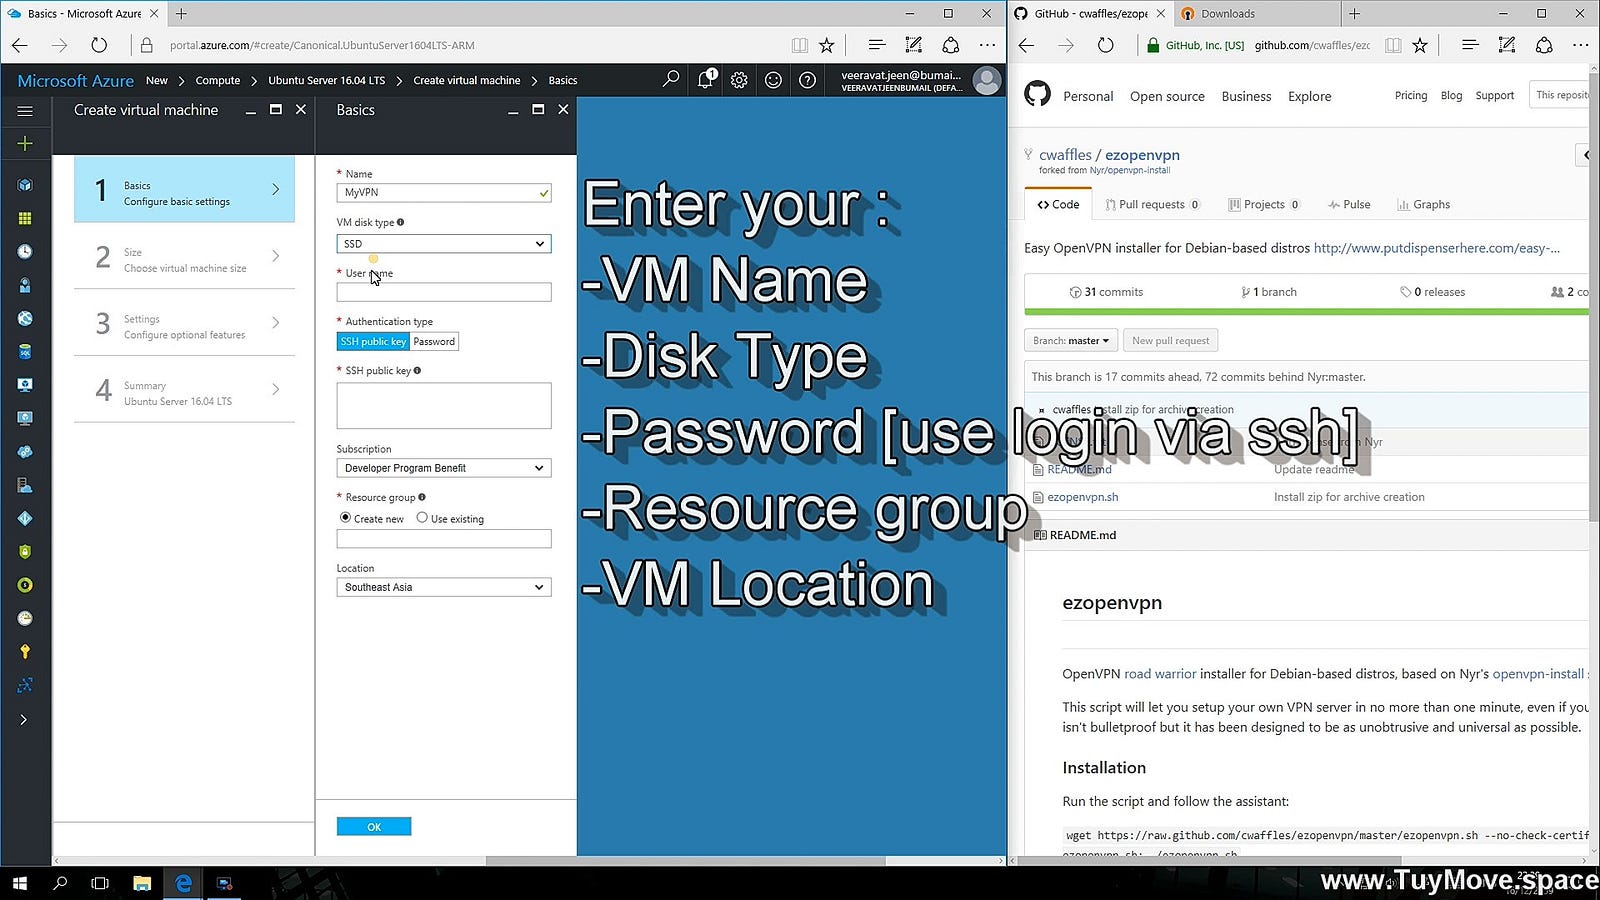Click Resource group info icon
Image resolution: width=1600 pixels, height=900 pixels.
pyautogui.click(x=422, y=497)
